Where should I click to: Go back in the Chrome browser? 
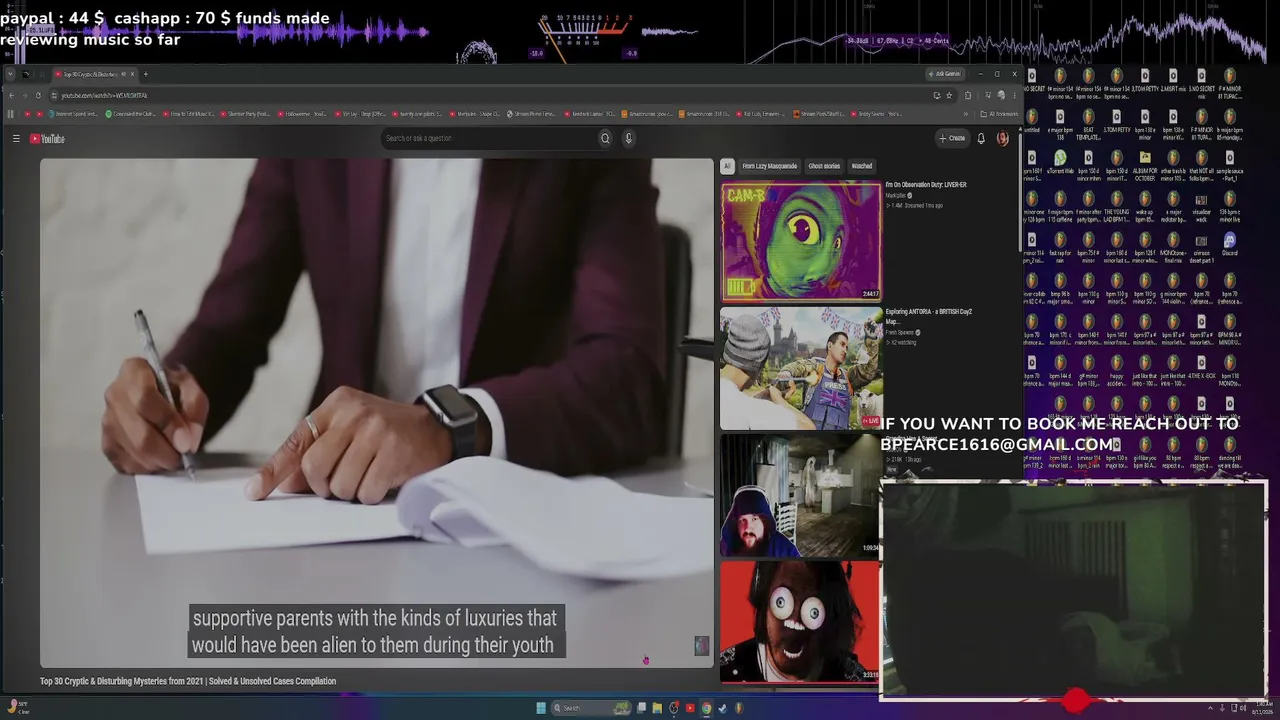click(11, 95)
